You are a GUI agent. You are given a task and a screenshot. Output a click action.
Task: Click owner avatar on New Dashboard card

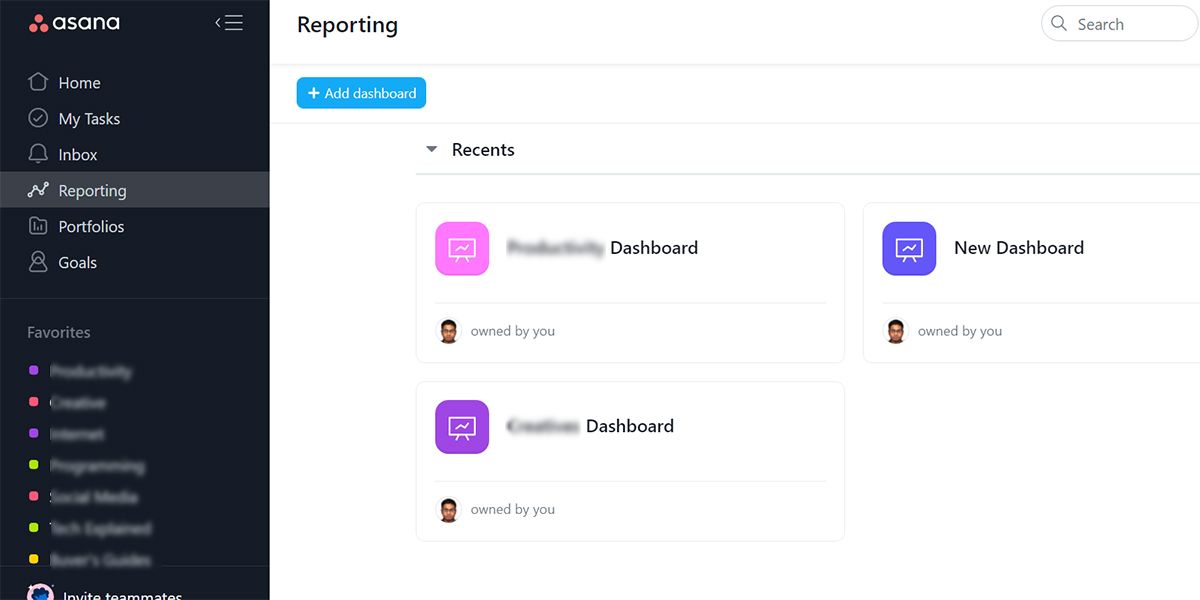[896, 331]
